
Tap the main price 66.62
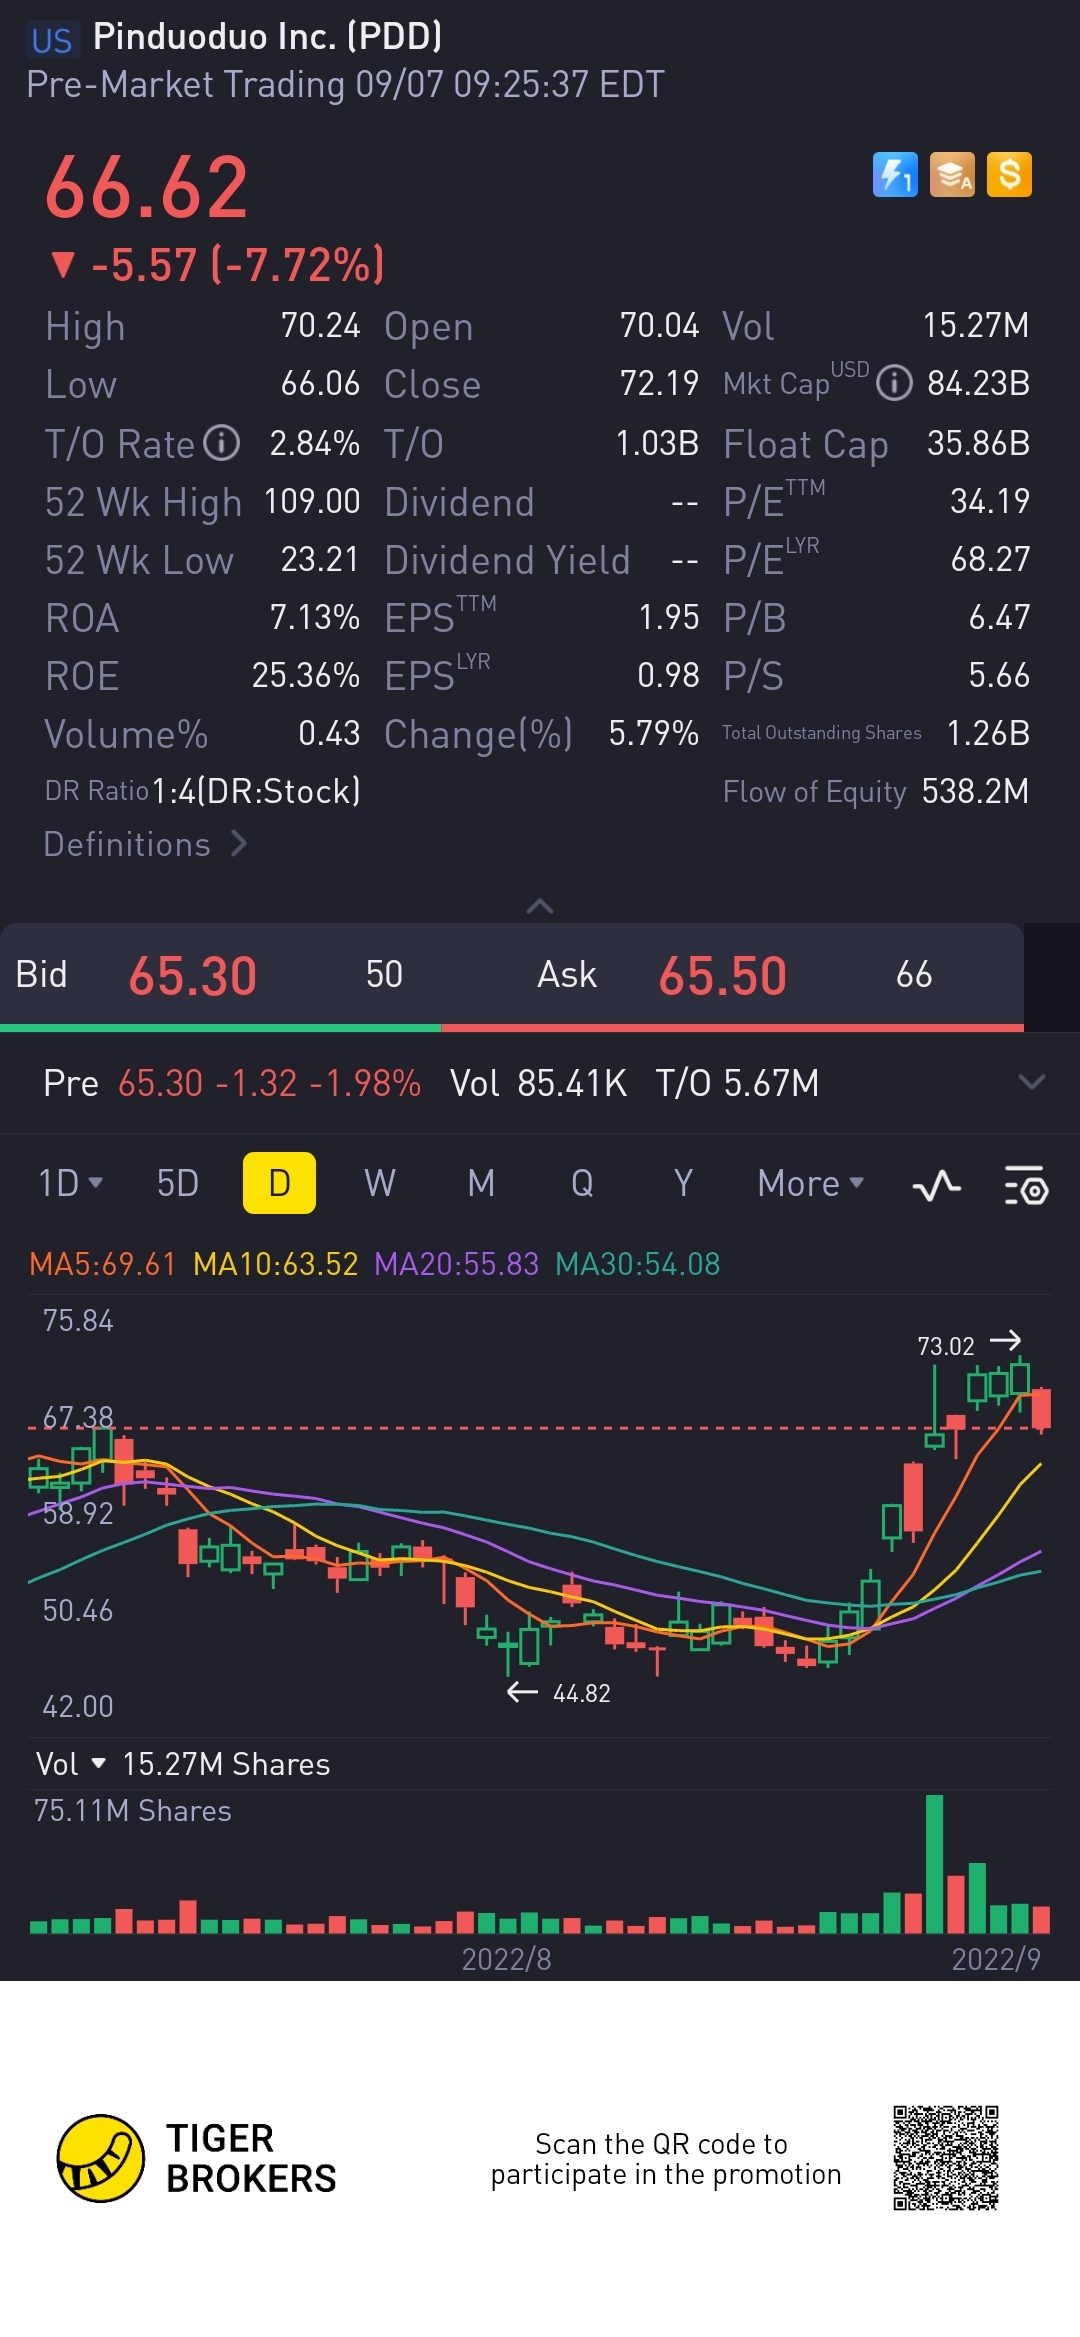[x=147, y=187]
